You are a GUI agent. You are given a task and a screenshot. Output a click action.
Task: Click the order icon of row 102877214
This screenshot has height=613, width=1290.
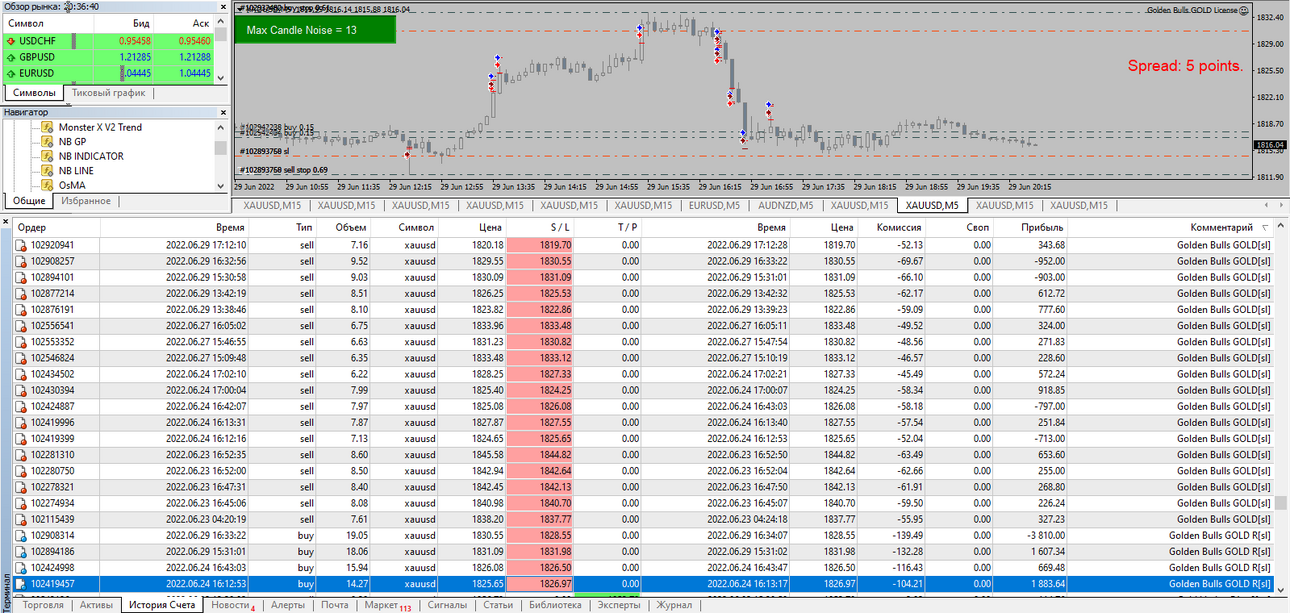pos(20,294)
